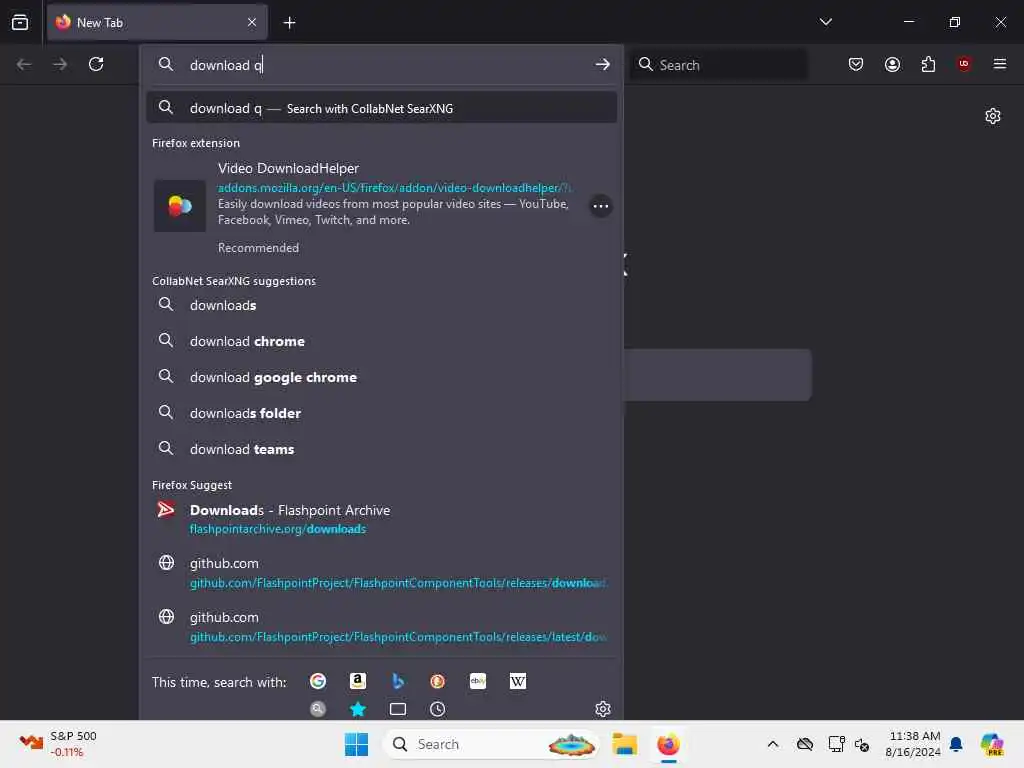Select the 'downloads' suggestion

pyautogui.click(x=381, y=305)
